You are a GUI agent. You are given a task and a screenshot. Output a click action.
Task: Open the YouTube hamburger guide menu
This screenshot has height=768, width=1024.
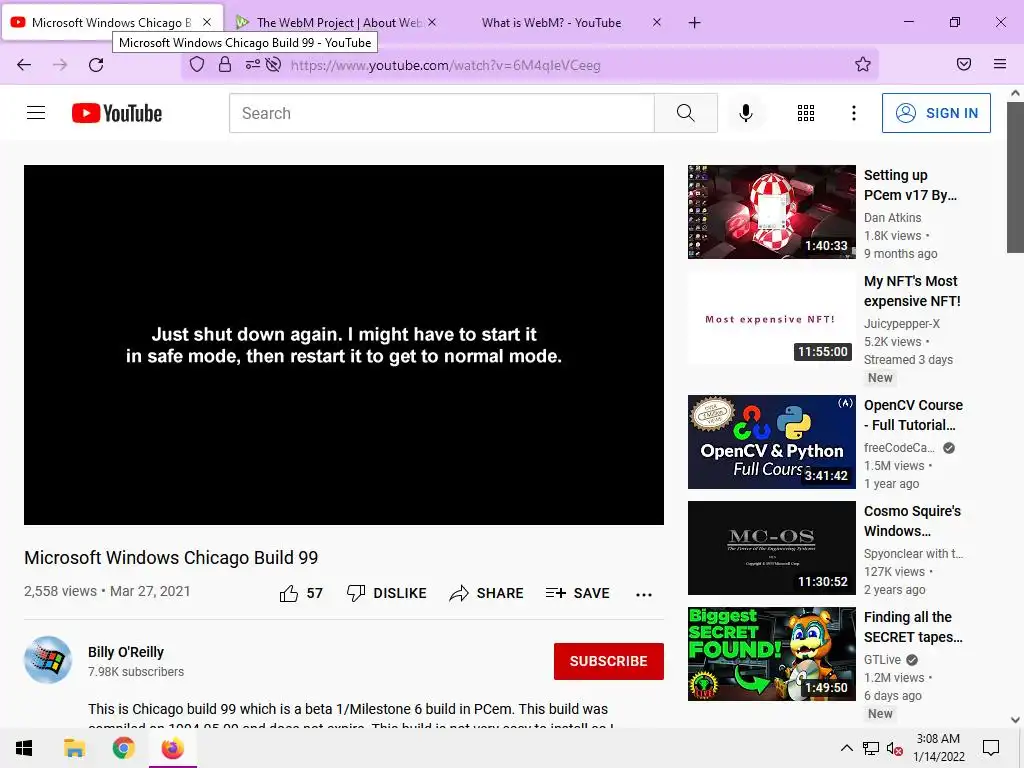pos(36,113)
